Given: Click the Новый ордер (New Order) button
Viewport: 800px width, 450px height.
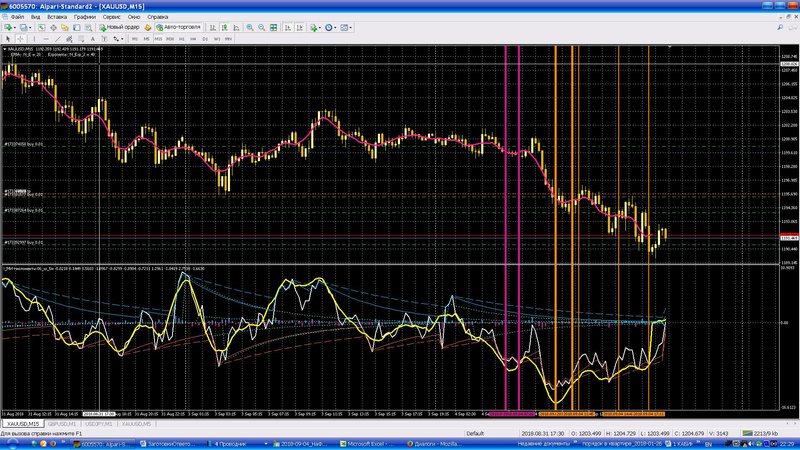Looking at the screenshot, I should 122,28.
